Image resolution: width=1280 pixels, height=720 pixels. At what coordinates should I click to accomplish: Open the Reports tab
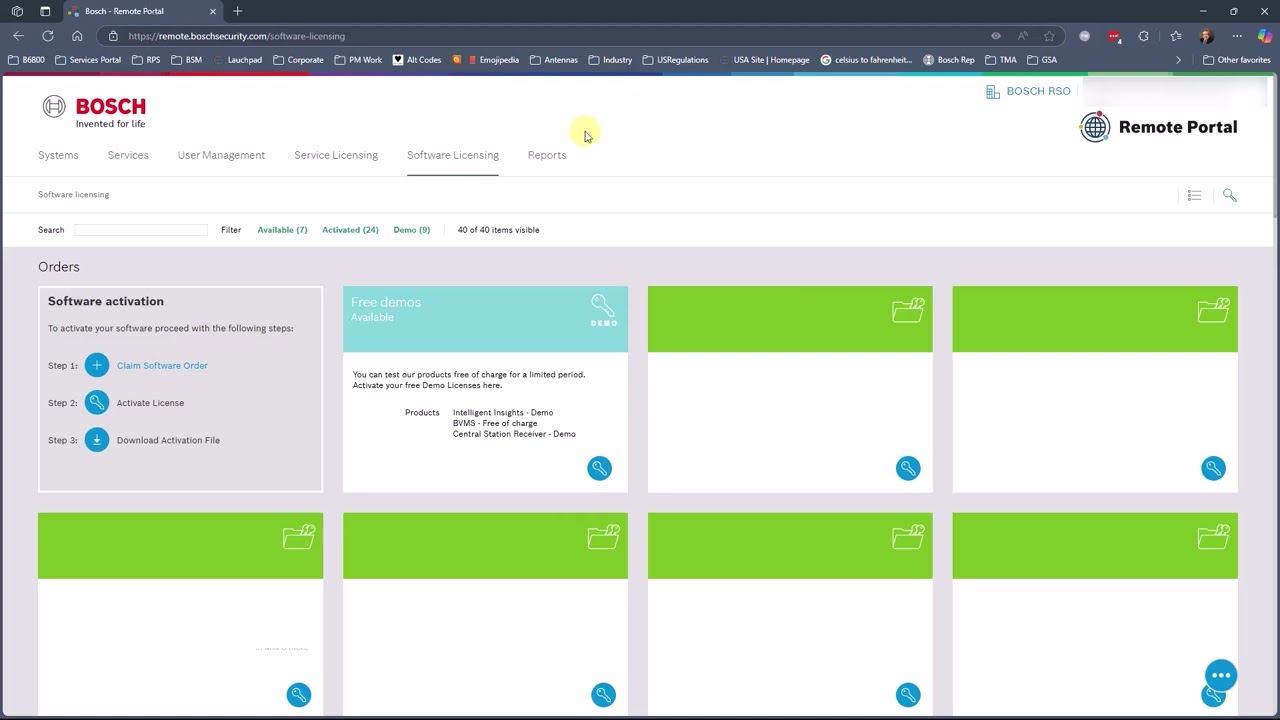click(x=547, y=155)
